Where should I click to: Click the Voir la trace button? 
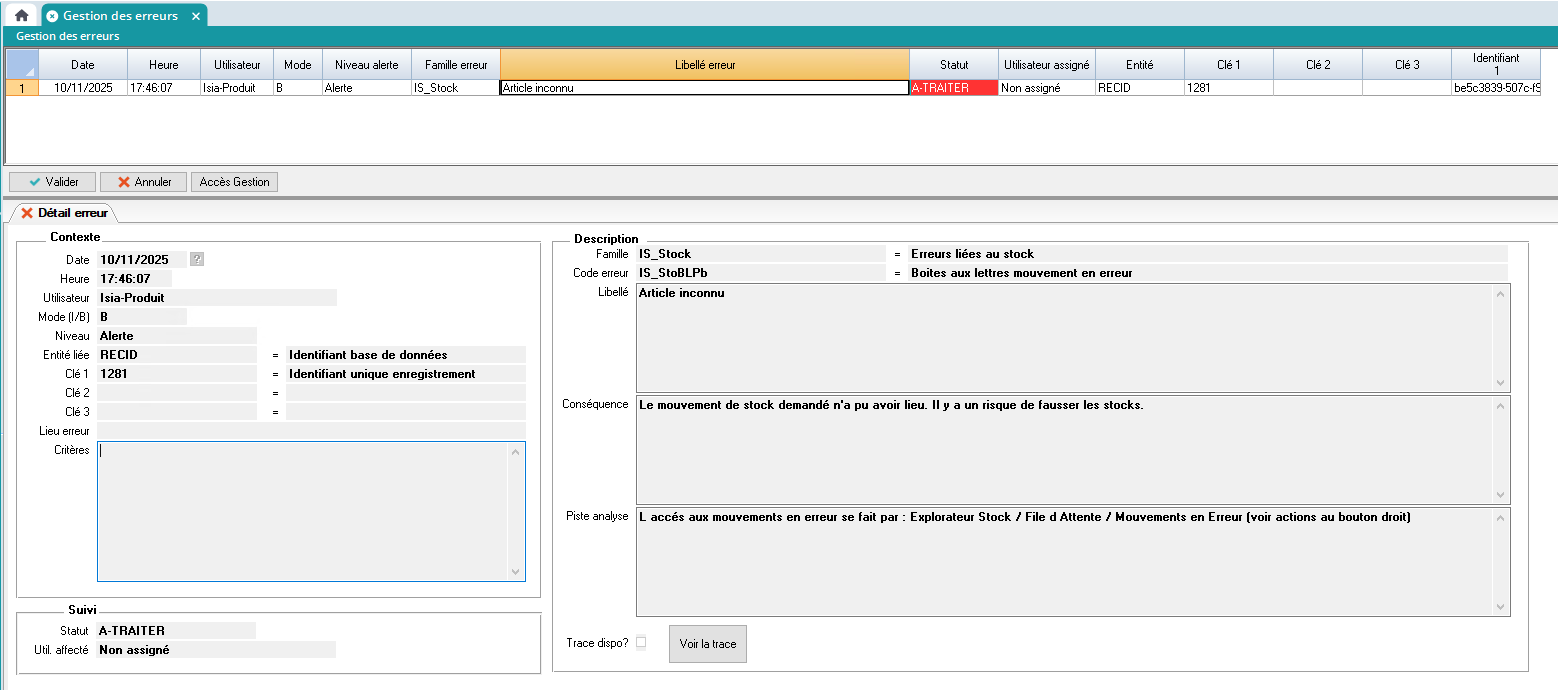707,644
